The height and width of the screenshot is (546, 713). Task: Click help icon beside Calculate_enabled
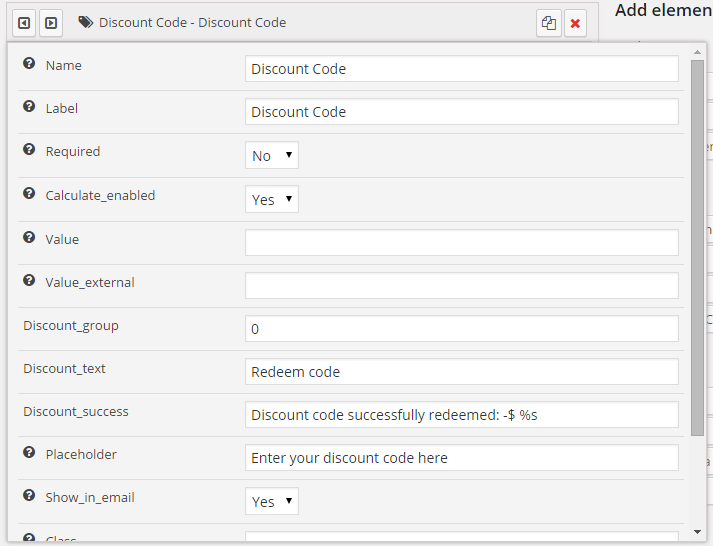[x=29, y=195]
